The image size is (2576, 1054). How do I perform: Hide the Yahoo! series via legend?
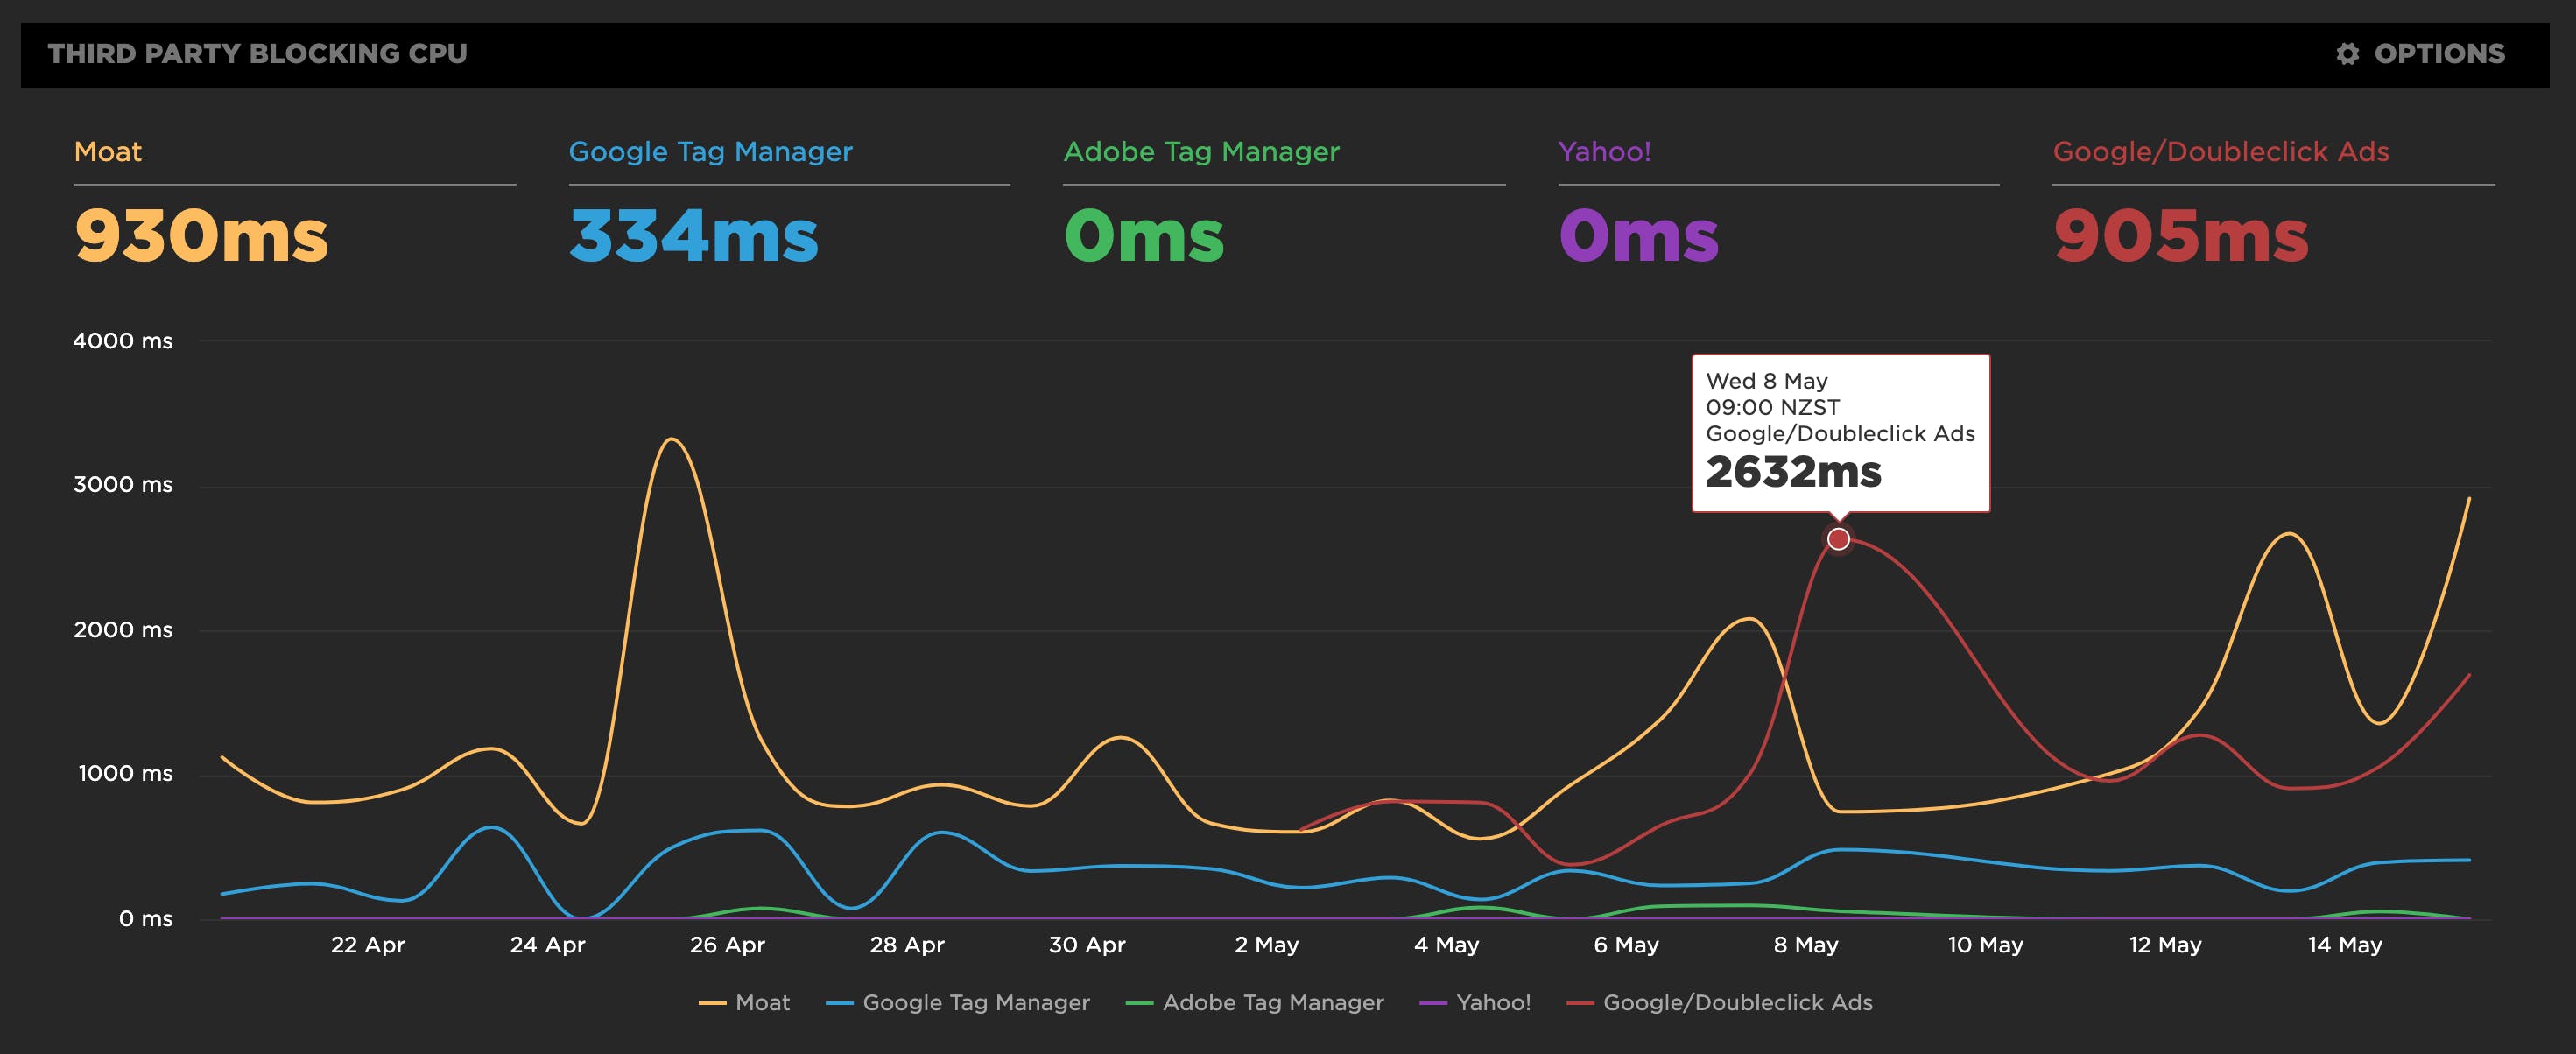tap(1493, 1002)
